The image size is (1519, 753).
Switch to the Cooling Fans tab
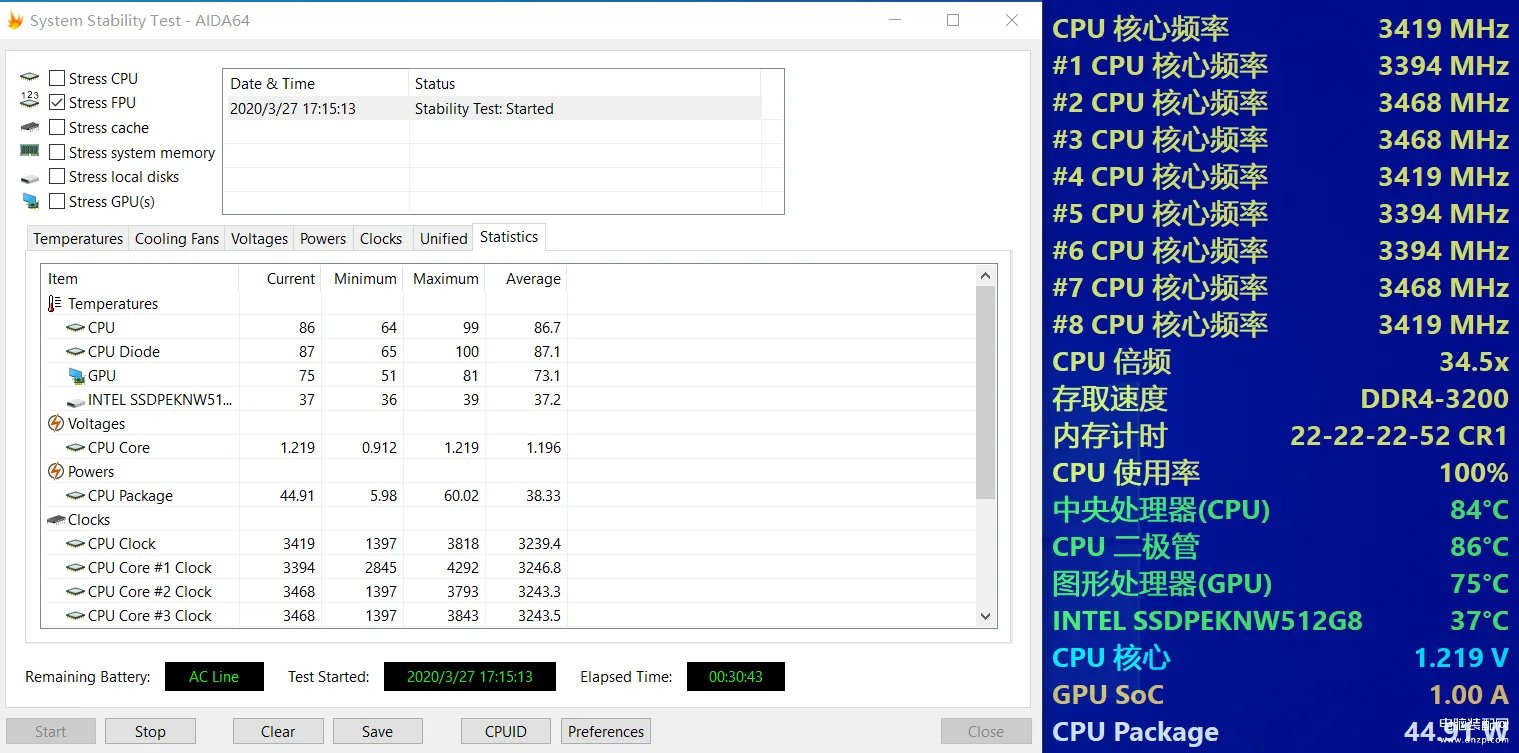click(x=177, y=238)
